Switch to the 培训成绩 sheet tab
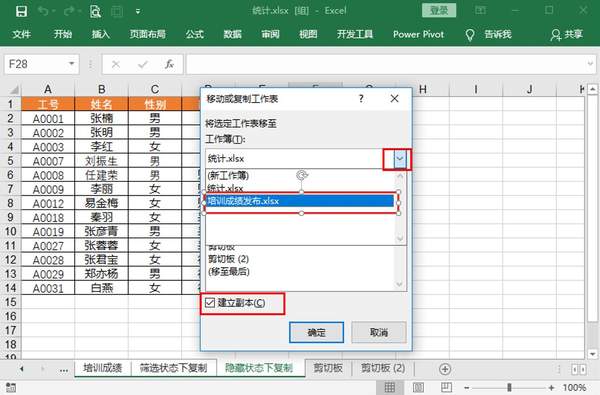The height and width of the screenshot is (395, 600). (x=103, y=368)
